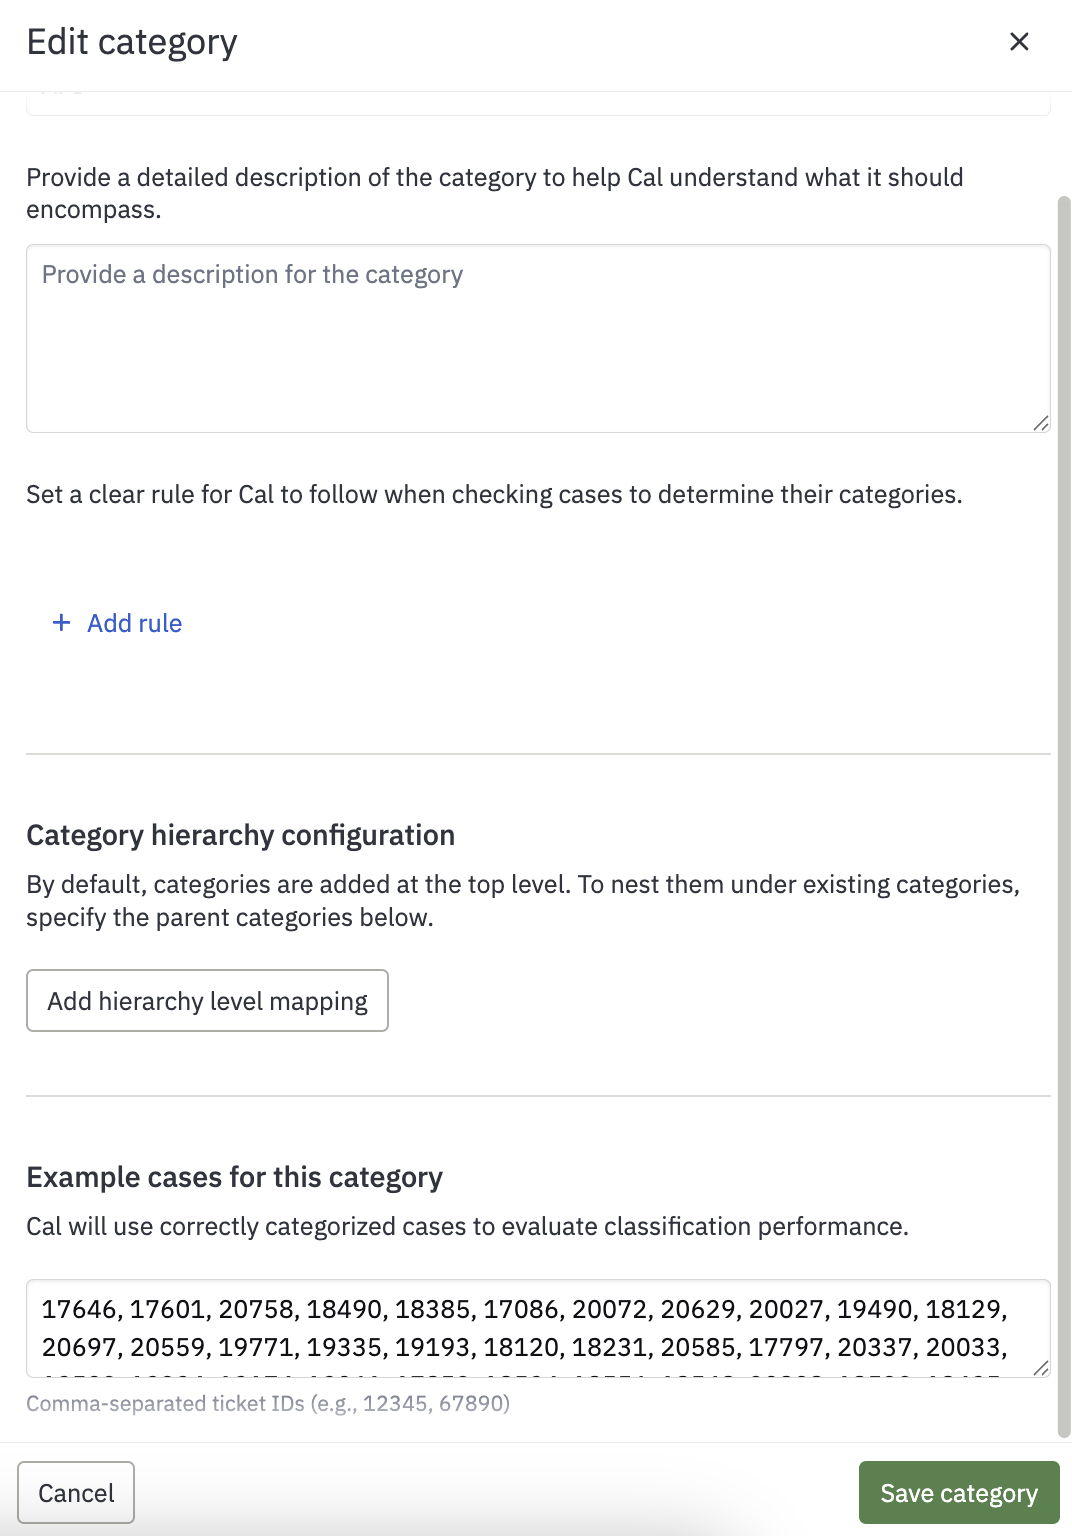Click the partially hidden field at top
This screenshot has height=1536, width=1072.
pos(538,103)
